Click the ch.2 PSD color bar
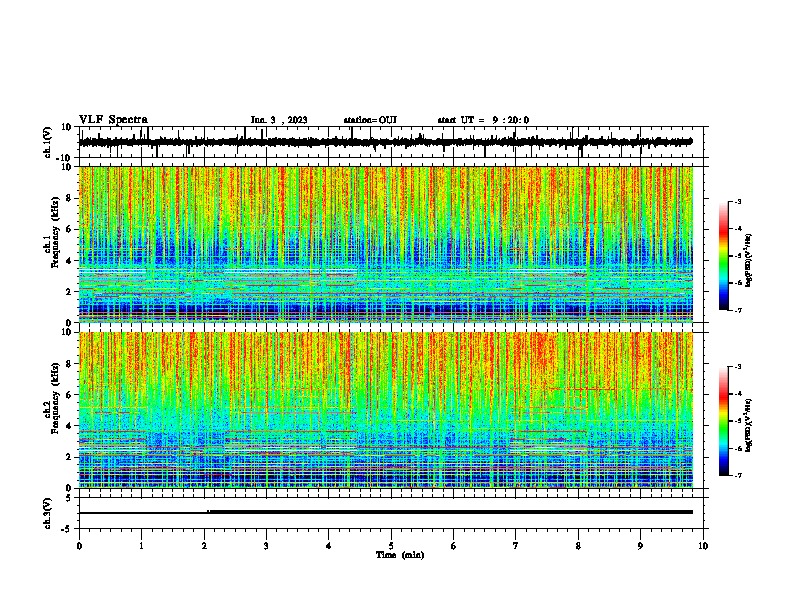This screenshot has width=792, height=612. click(x=724, y=421)
